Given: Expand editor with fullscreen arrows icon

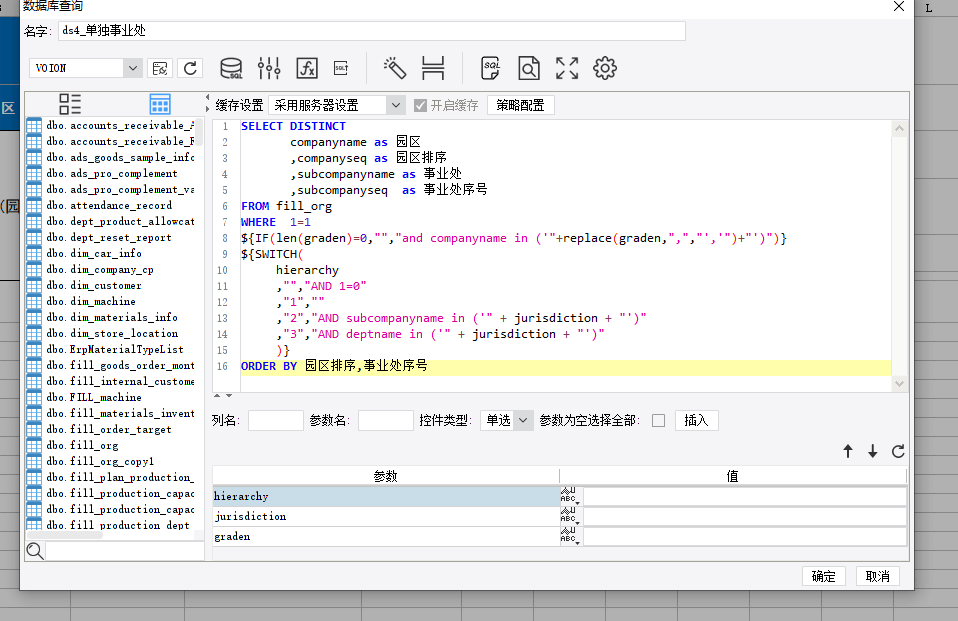Looking at the screenshot, I should (567, 68).
